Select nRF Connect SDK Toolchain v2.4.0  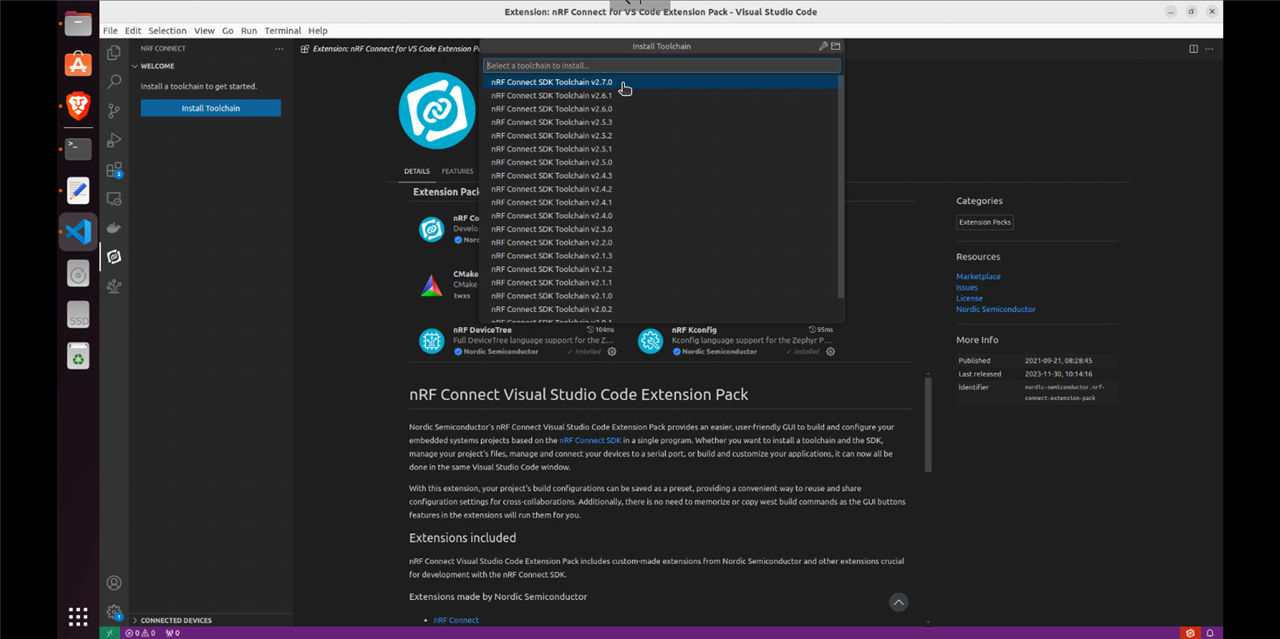point(660,215)
